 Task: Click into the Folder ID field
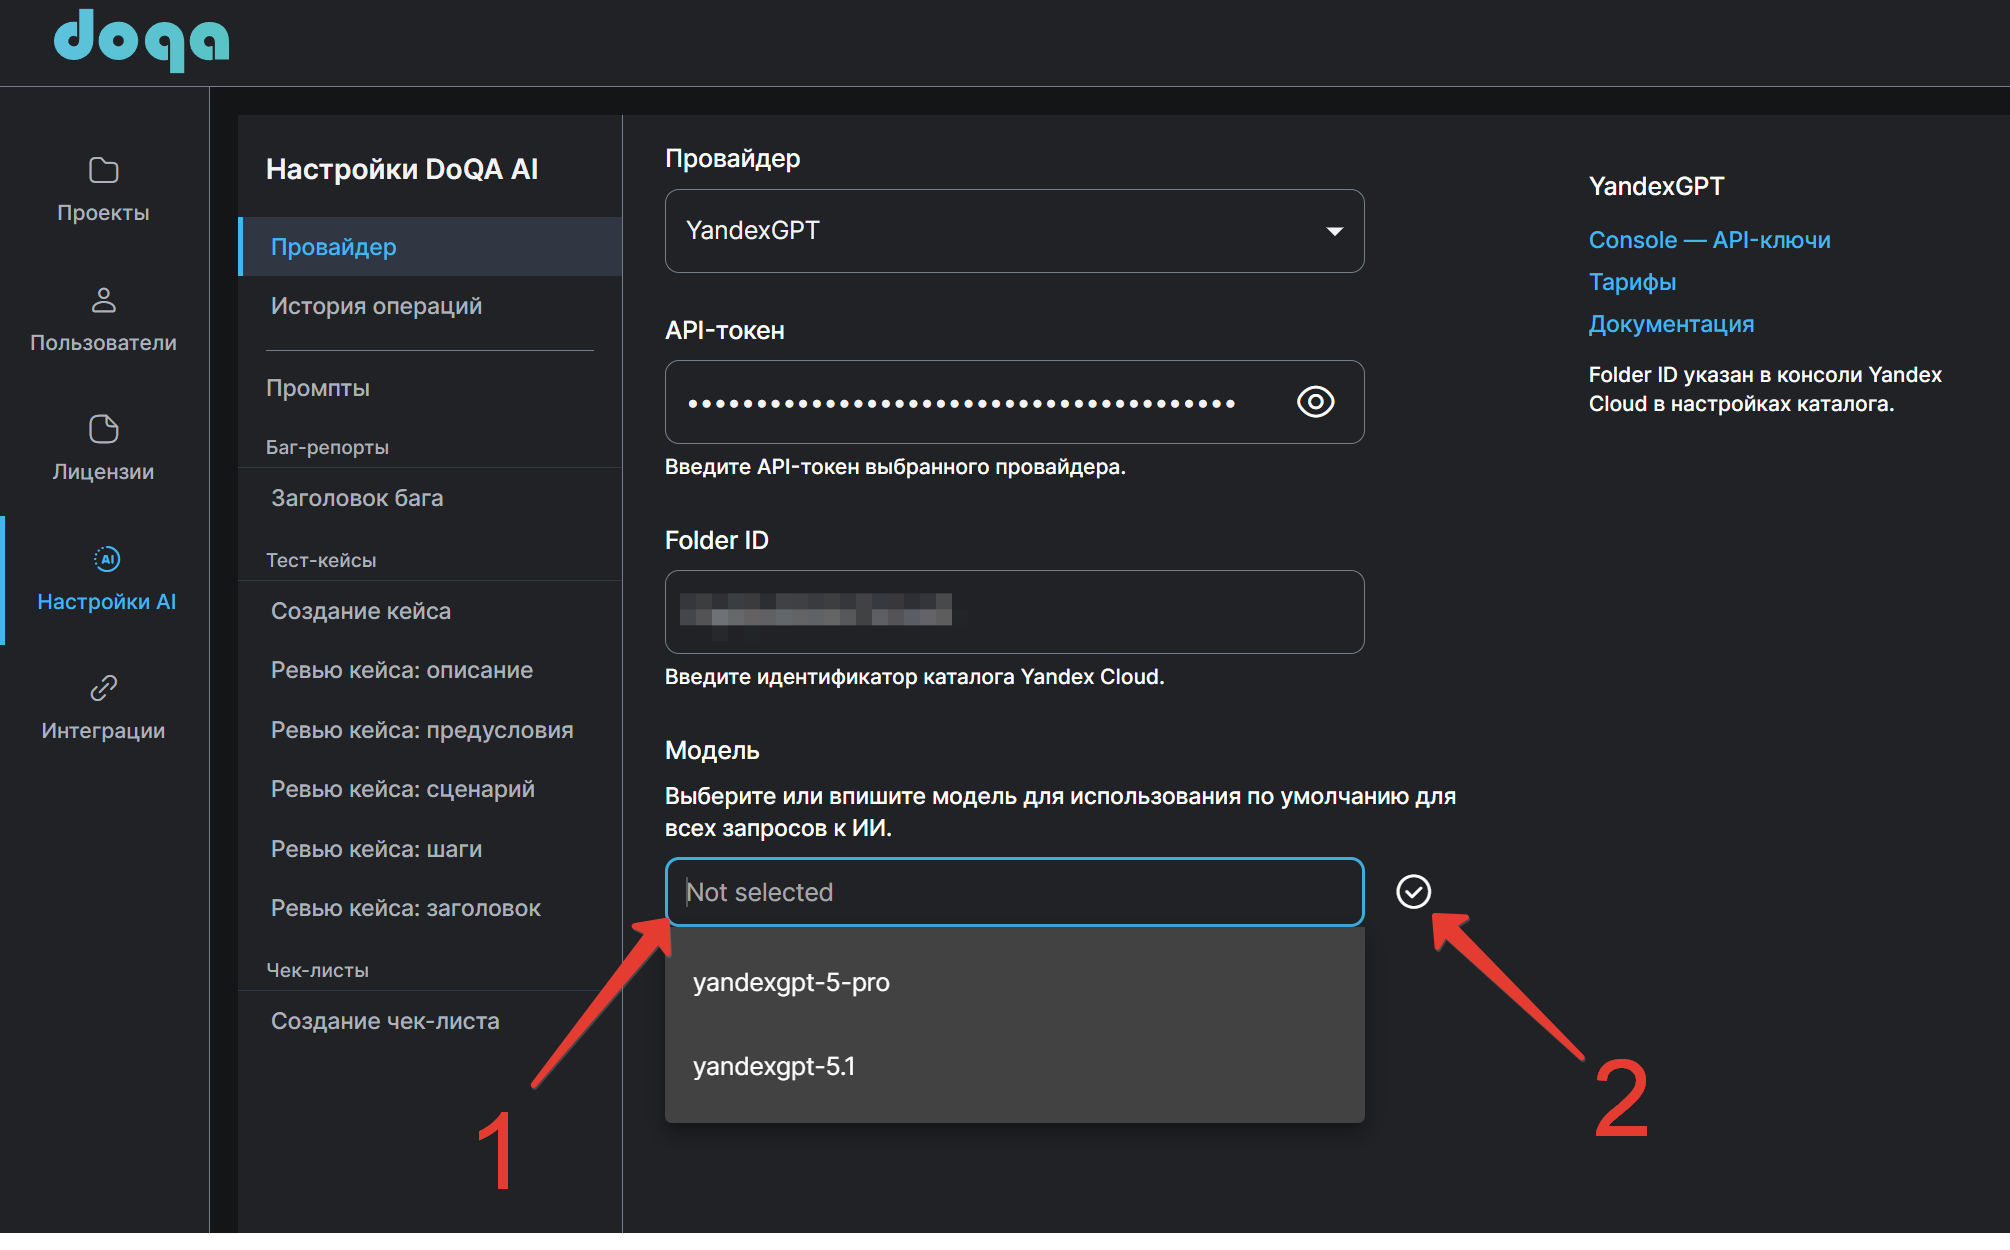pyautogui.click(x=1014, y=612)
